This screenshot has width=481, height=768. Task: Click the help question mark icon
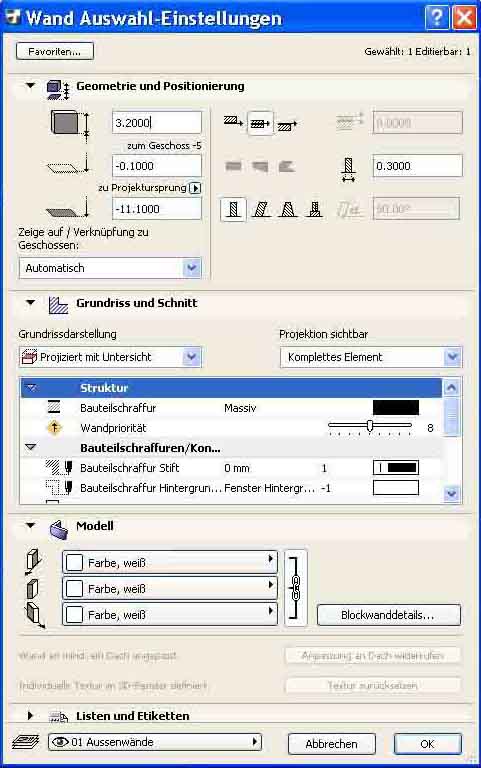tap(436, 18)
